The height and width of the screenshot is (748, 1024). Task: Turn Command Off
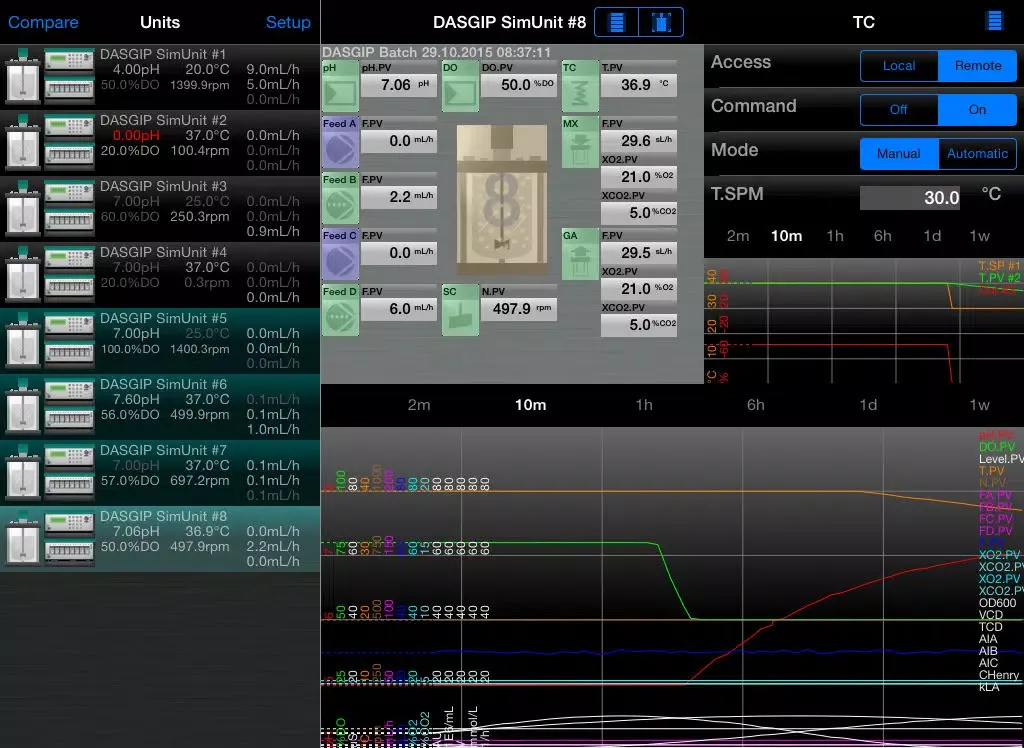899,110
